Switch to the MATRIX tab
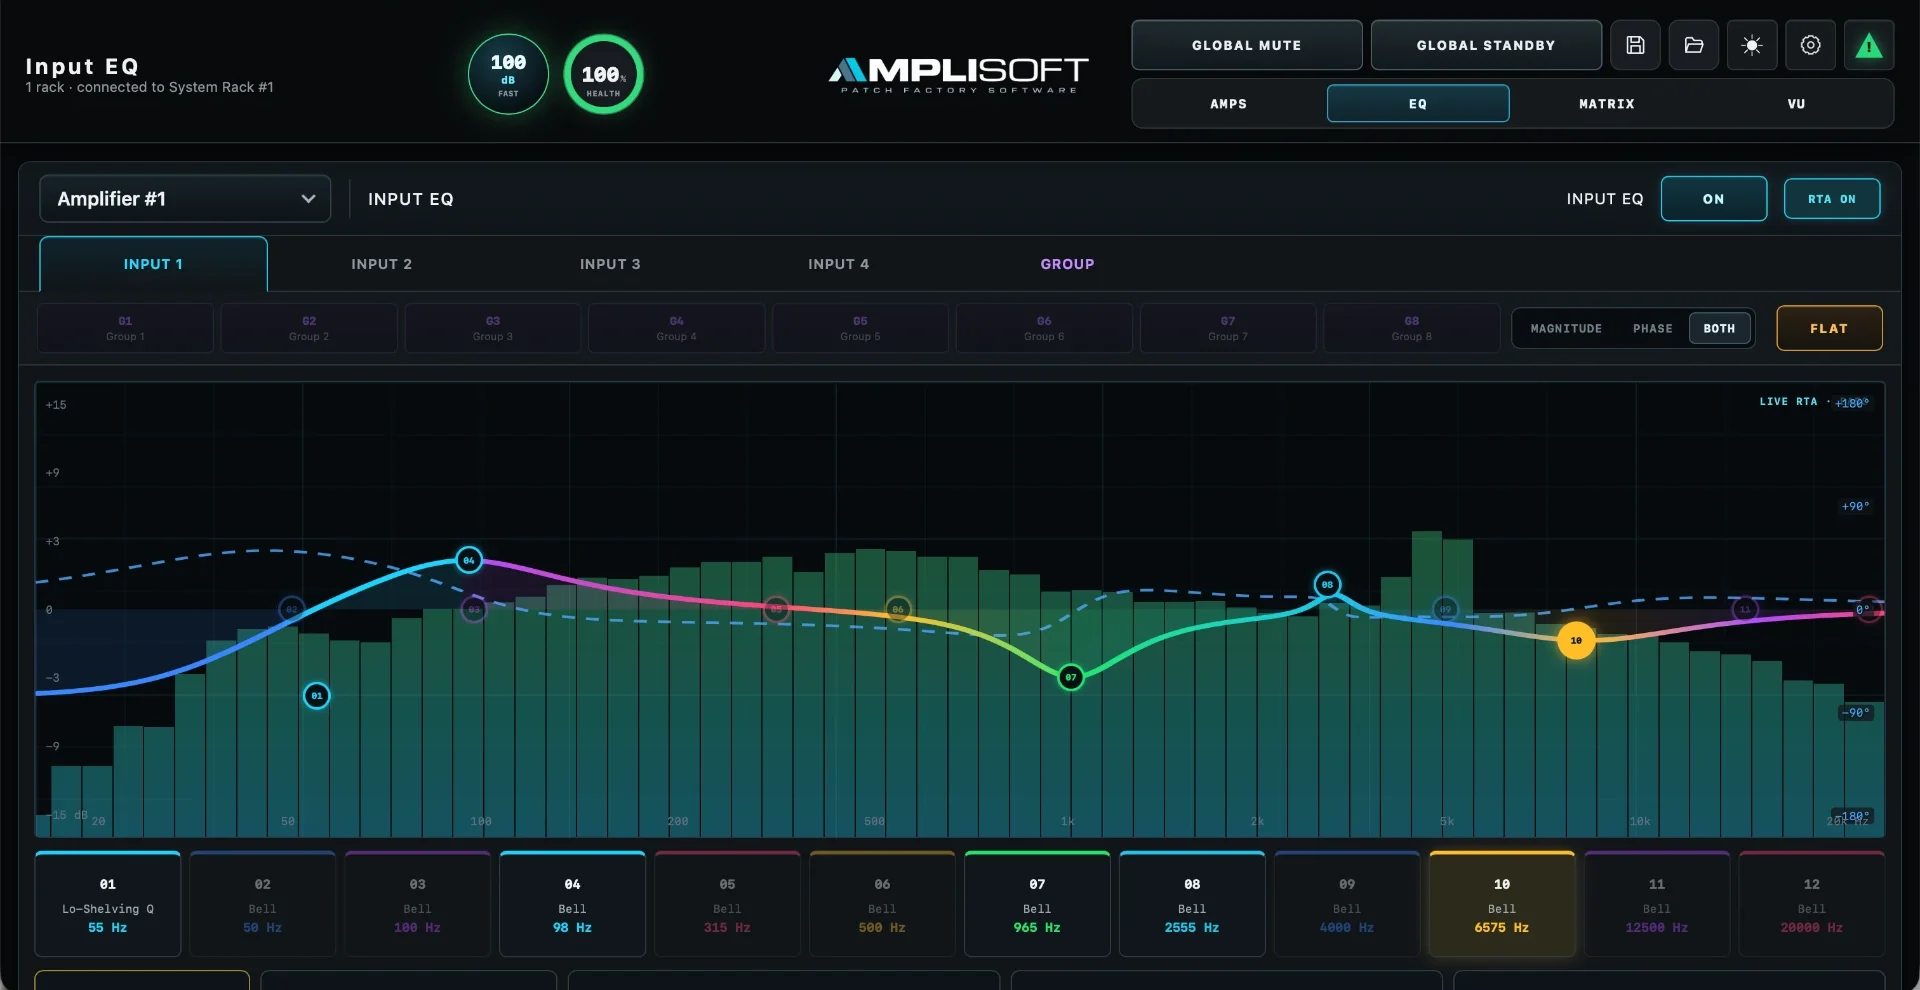Image resolution: width=1920 pixels, height=990 pixels. 1606,104
